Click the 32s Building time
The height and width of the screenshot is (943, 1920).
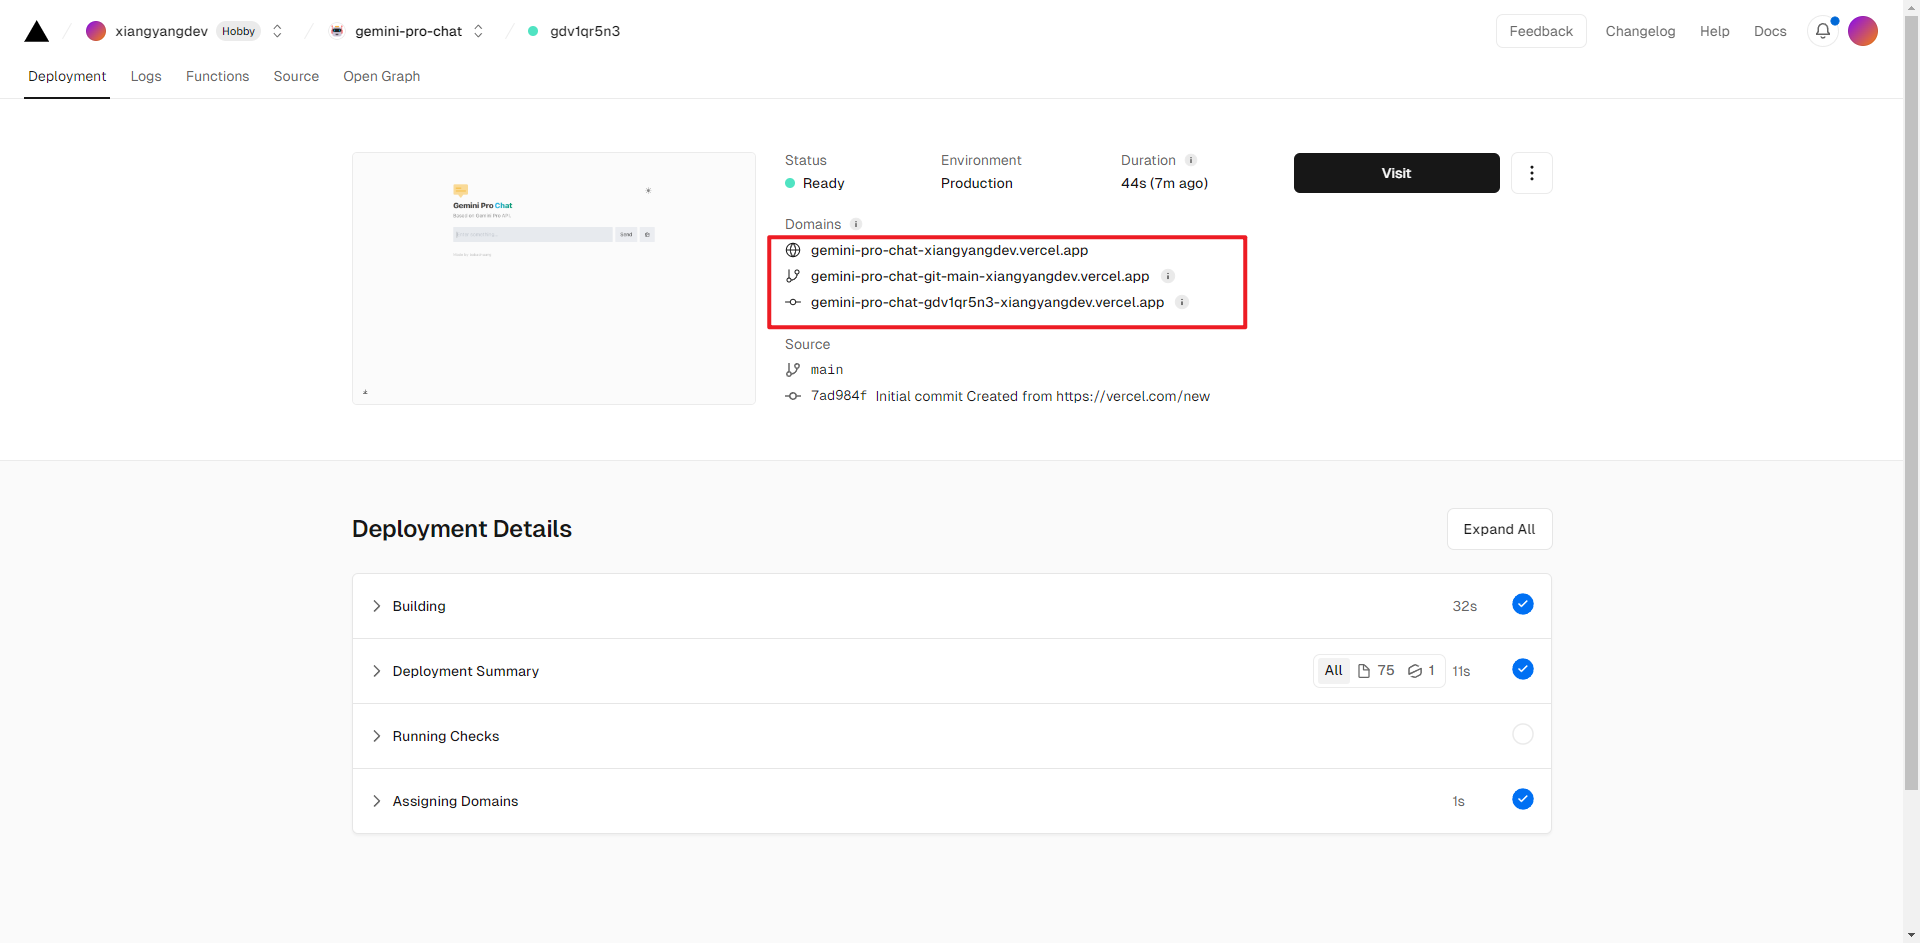click(x=1464, y=606)
